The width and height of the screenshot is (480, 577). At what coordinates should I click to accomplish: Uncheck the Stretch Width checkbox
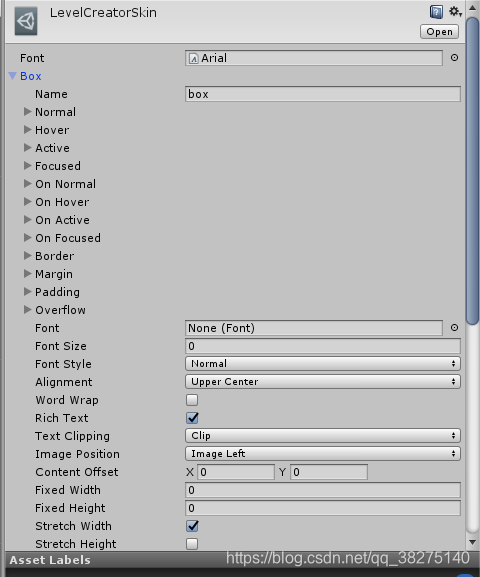[192, 526]
